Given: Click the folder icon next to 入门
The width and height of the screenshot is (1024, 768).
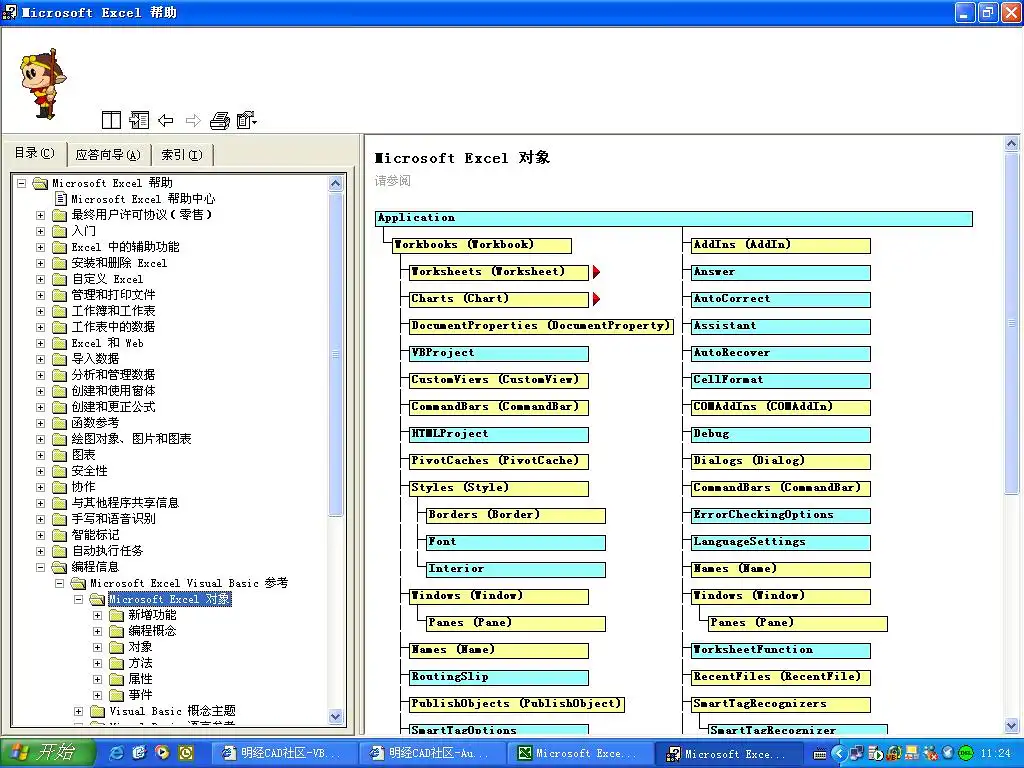Looking at the screenshot, I should 59,231.
